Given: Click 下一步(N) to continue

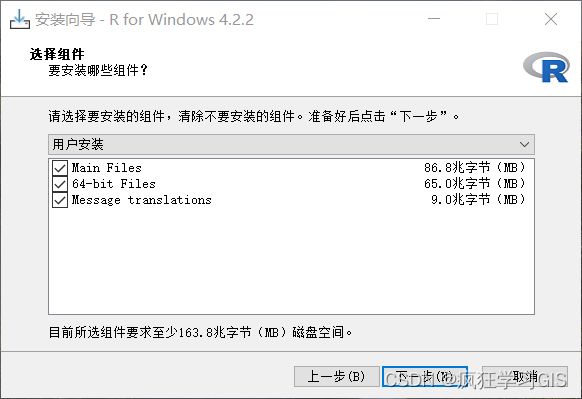Looking at the screenshot, I should (x=425, y=377).
